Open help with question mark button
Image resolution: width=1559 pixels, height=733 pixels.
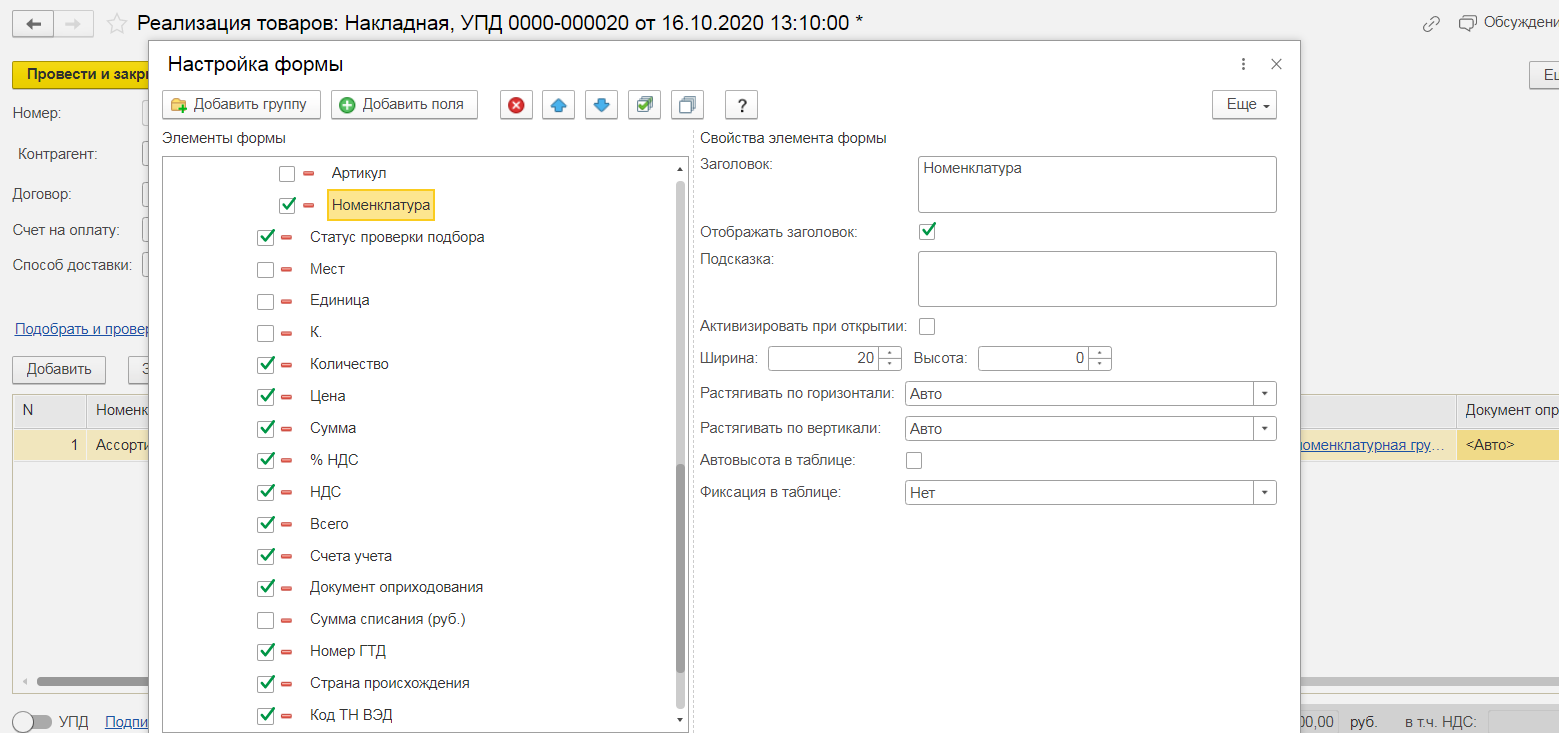tap(741, 104)
